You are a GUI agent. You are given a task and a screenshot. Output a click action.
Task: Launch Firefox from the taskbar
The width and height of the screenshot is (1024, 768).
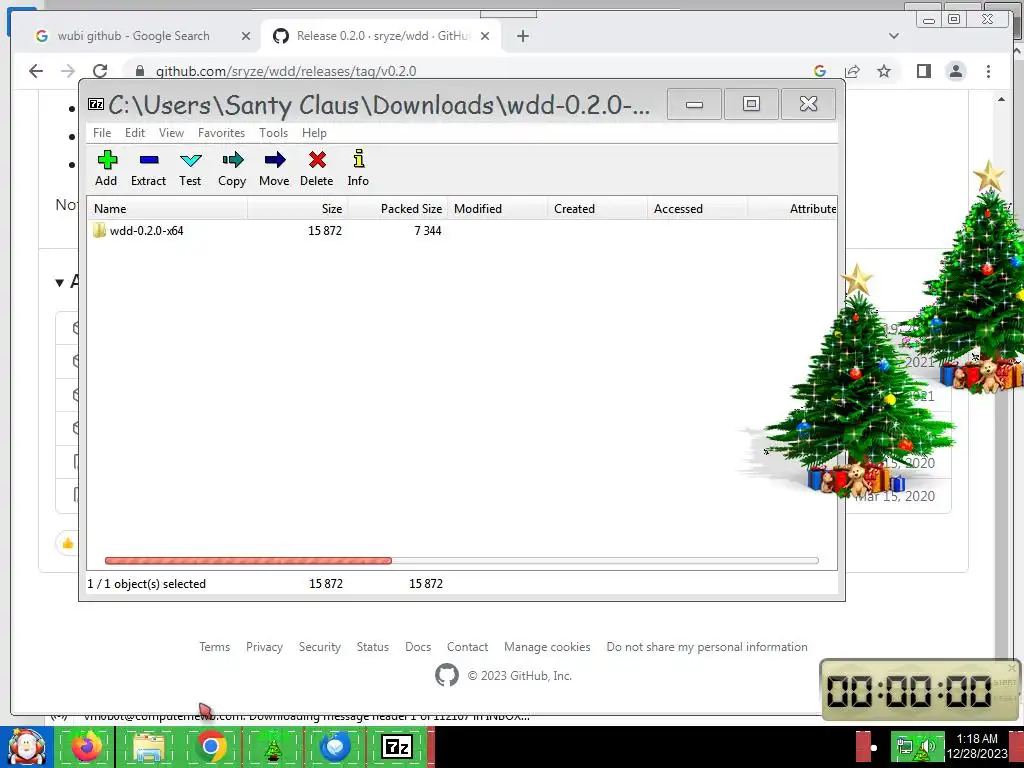86,747
